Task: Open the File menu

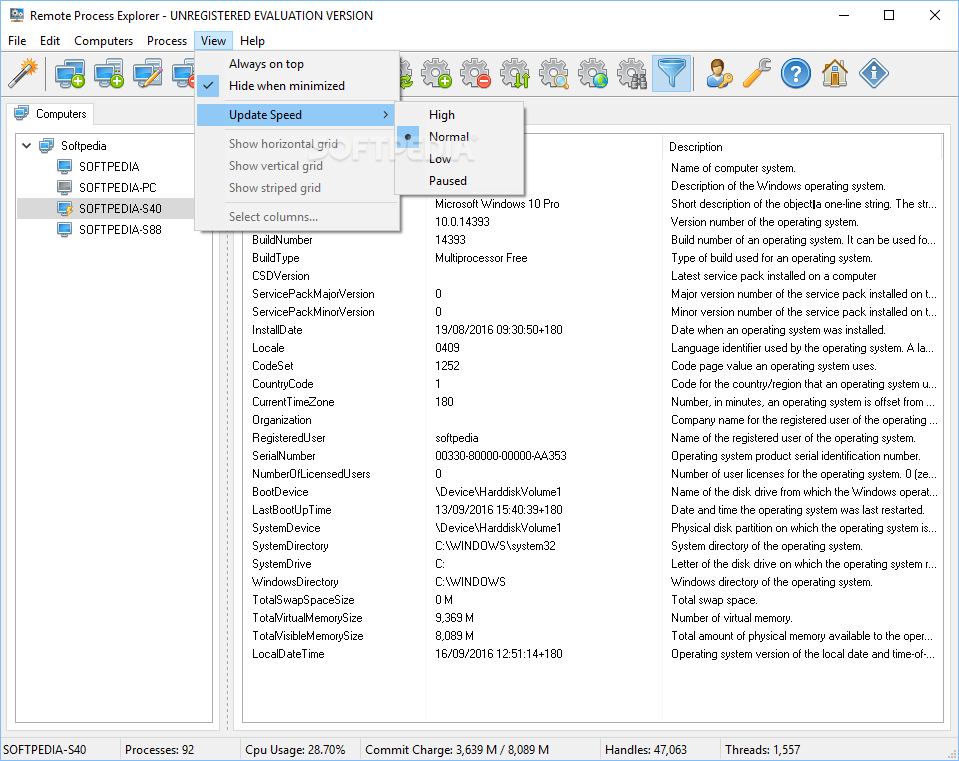Action: [17, 41]
